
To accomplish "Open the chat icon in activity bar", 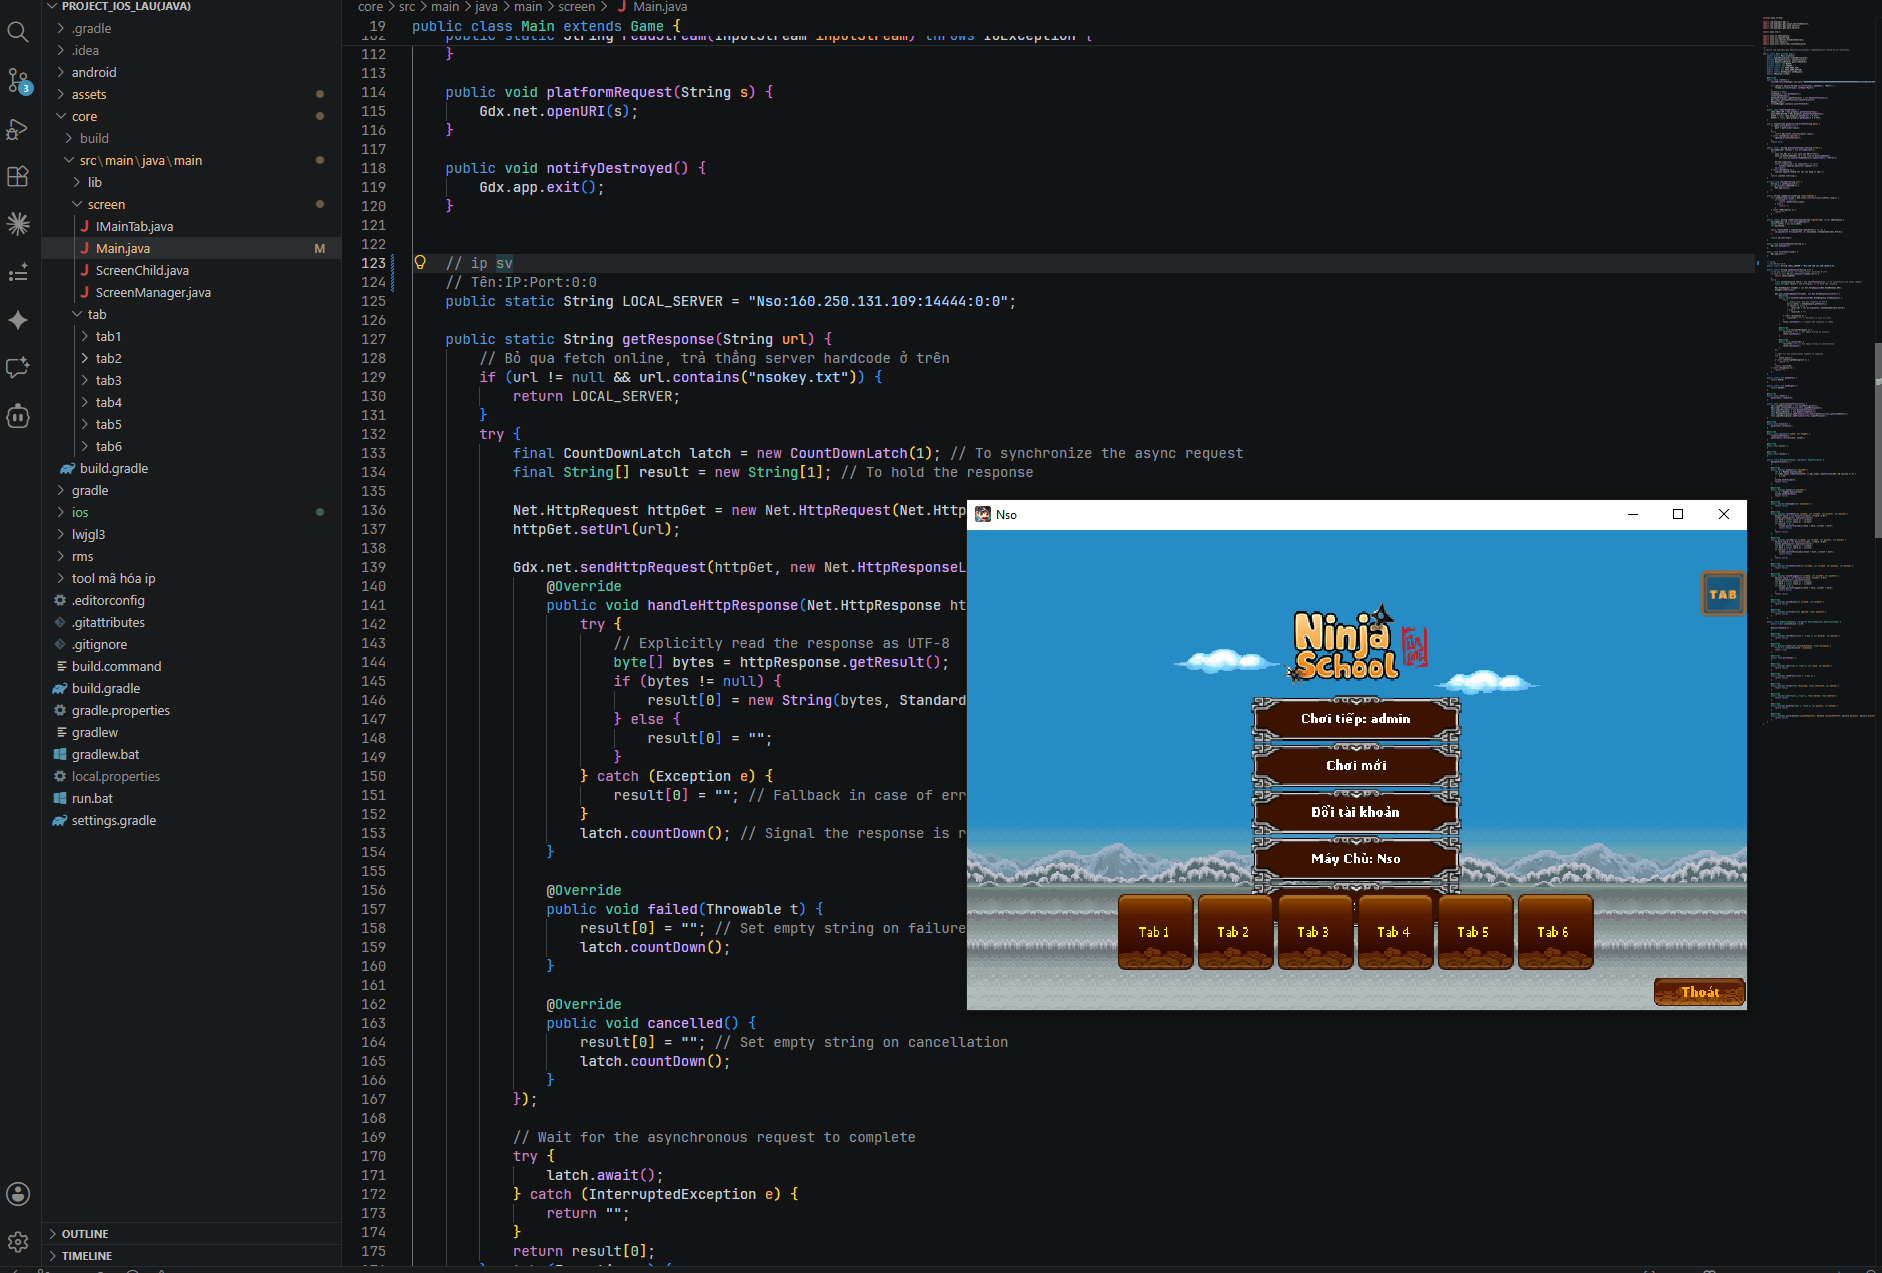I will (x=18, y=368).
